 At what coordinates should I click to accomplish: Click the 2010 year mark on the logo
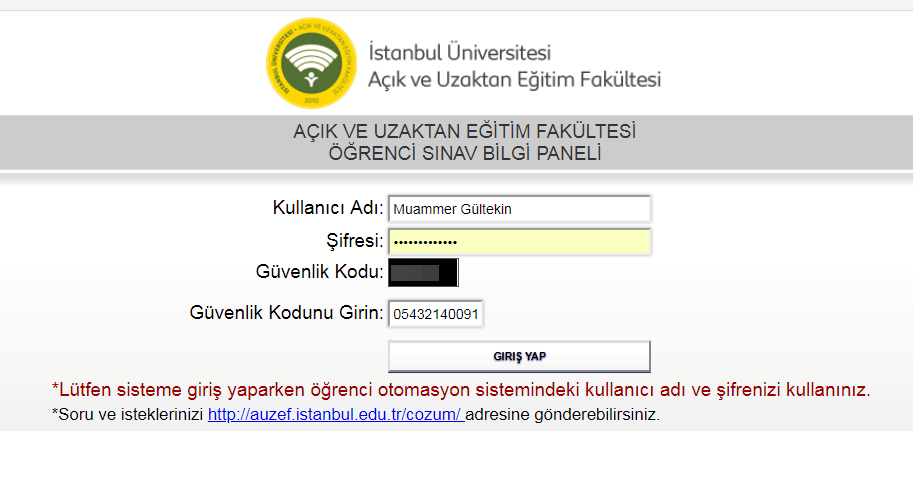[x=312, y=101]
